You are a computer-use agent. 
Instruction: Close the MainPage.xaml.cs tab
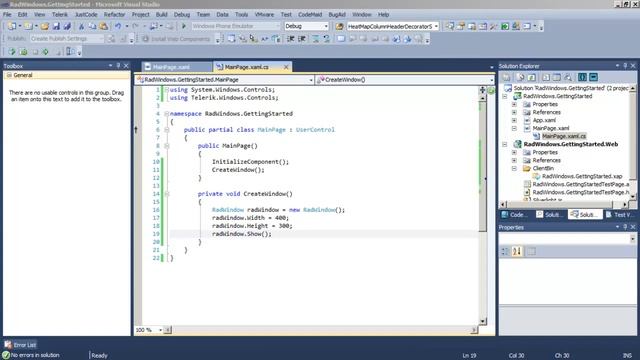click(x=286, y=67)
